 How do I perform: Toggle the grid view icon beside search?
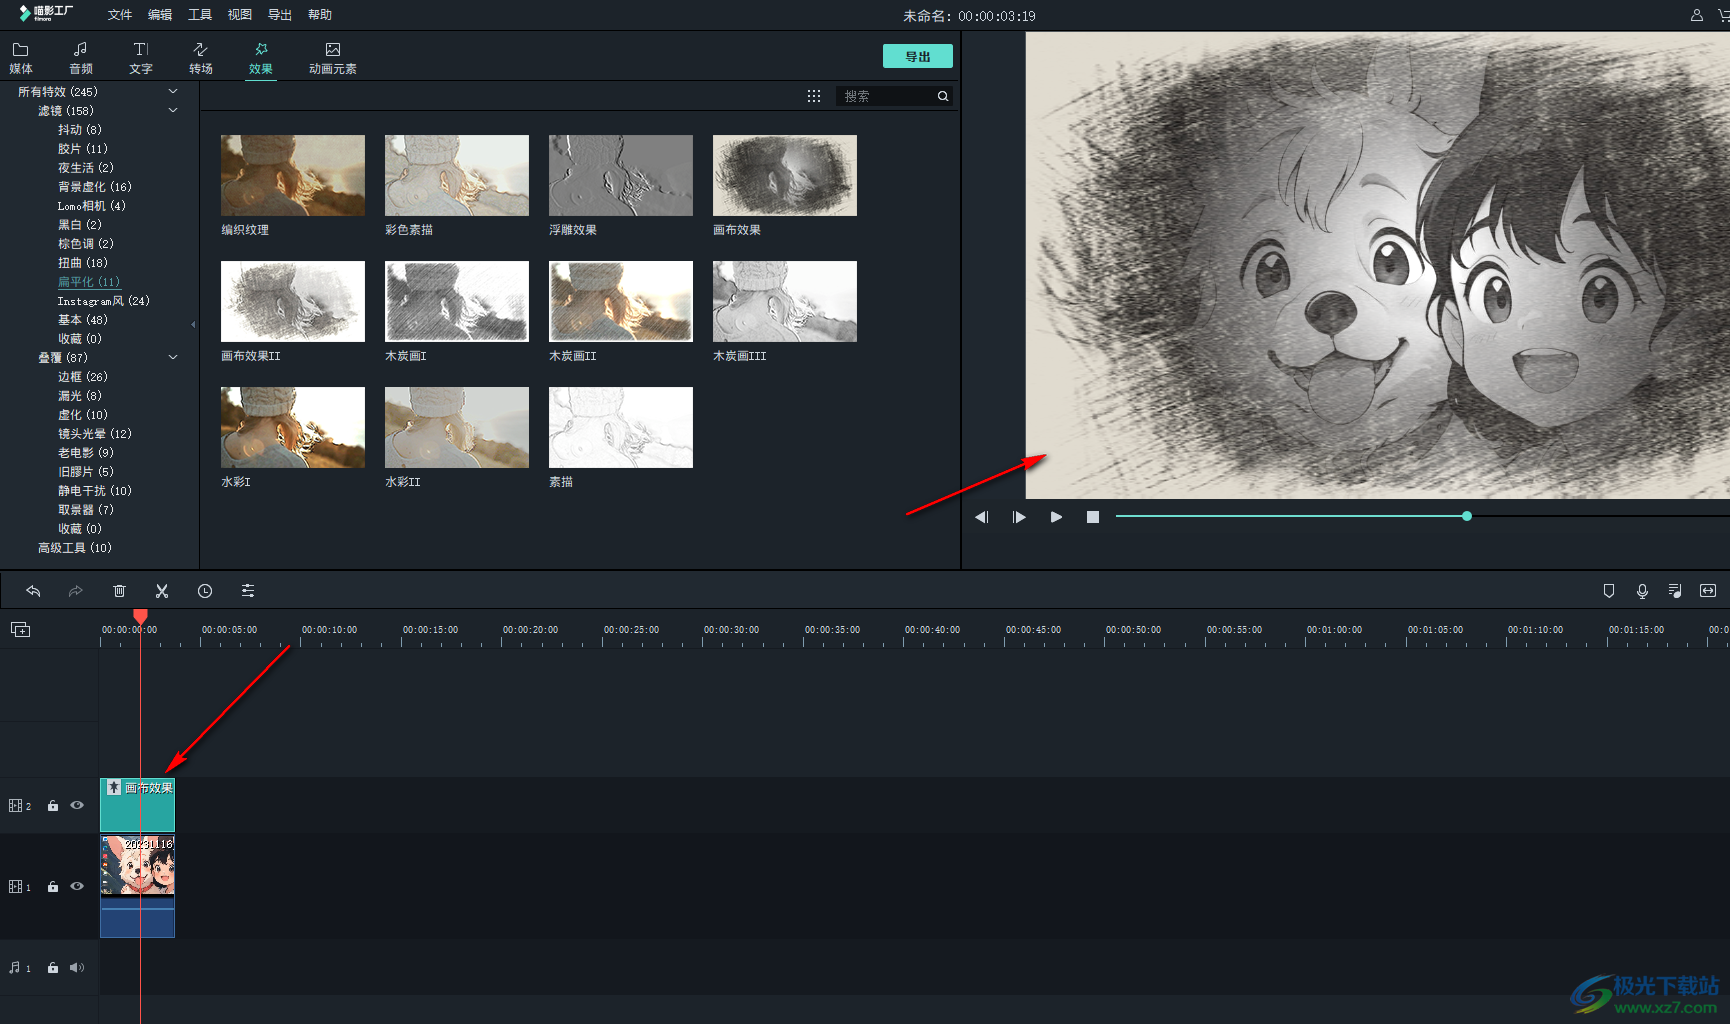(x=814, y=96)
